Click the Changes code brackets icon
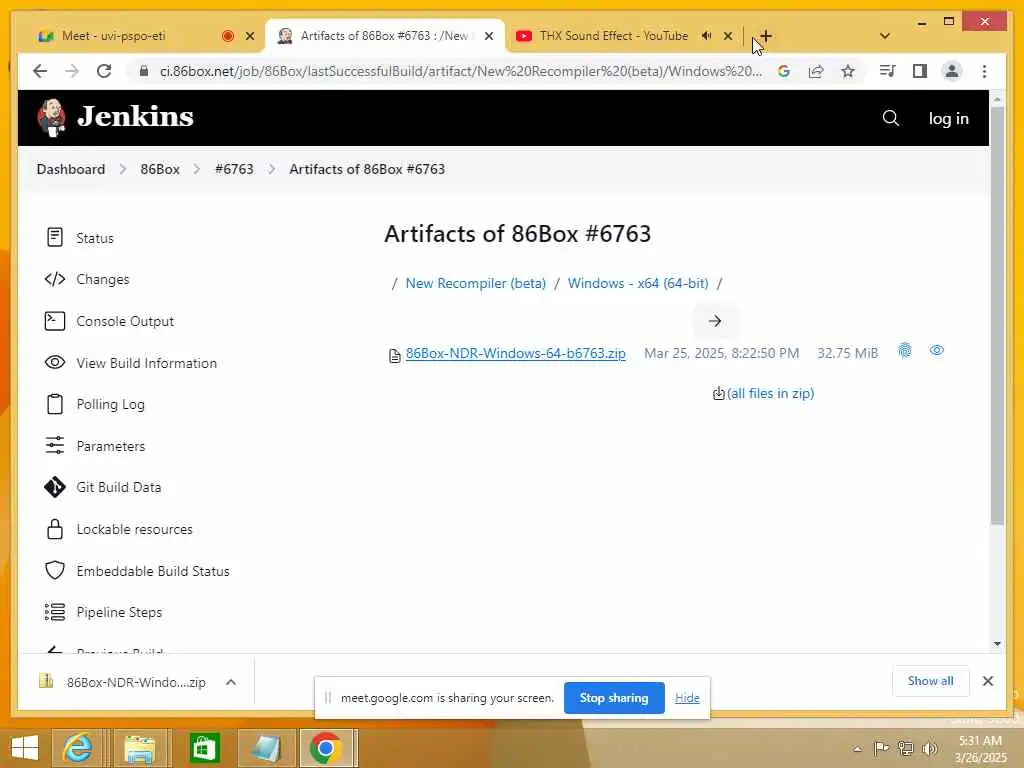Screen dimensions: 1024x768 (x=55, y=280)
